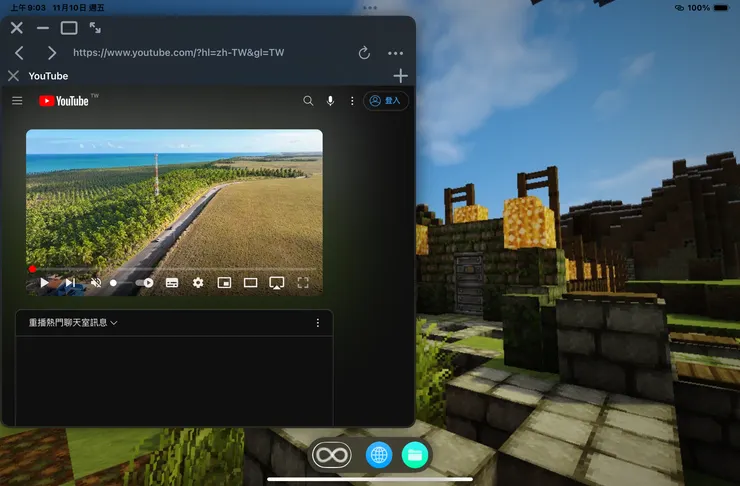This screenshot has height=486, width=740.
Task: Tap the battery status indicator
Action: point(722,8)
